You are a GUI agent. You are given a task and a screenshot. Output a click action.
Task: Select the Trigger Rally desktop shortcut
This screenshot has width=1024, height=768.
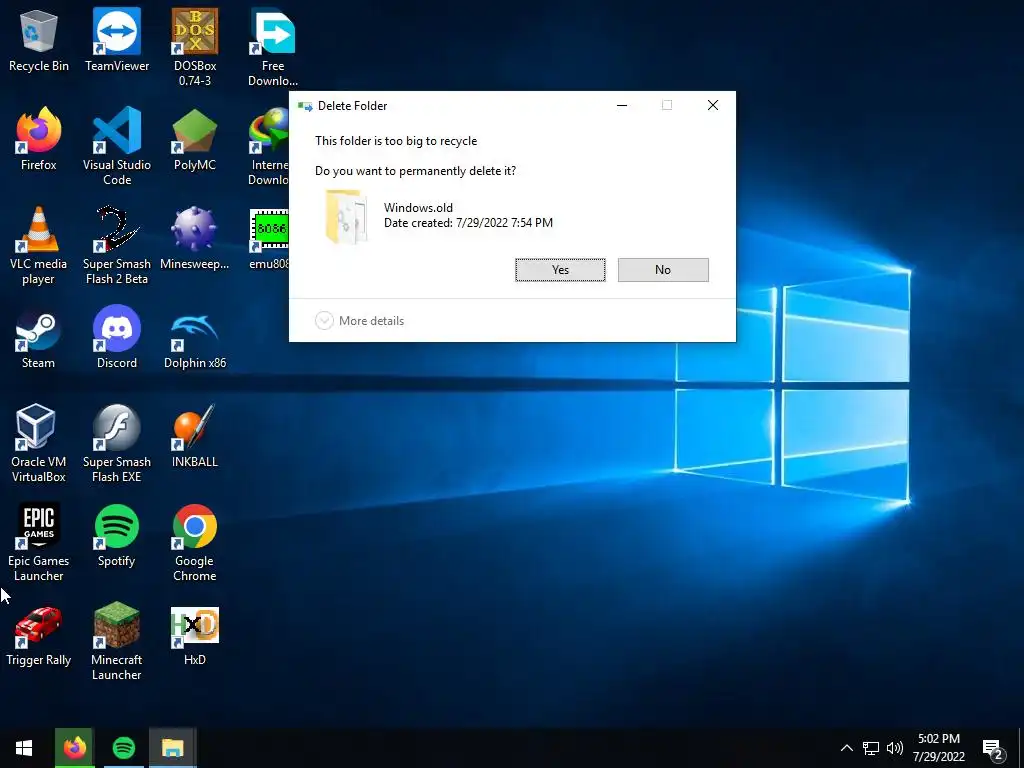click(x=39, y=635)
